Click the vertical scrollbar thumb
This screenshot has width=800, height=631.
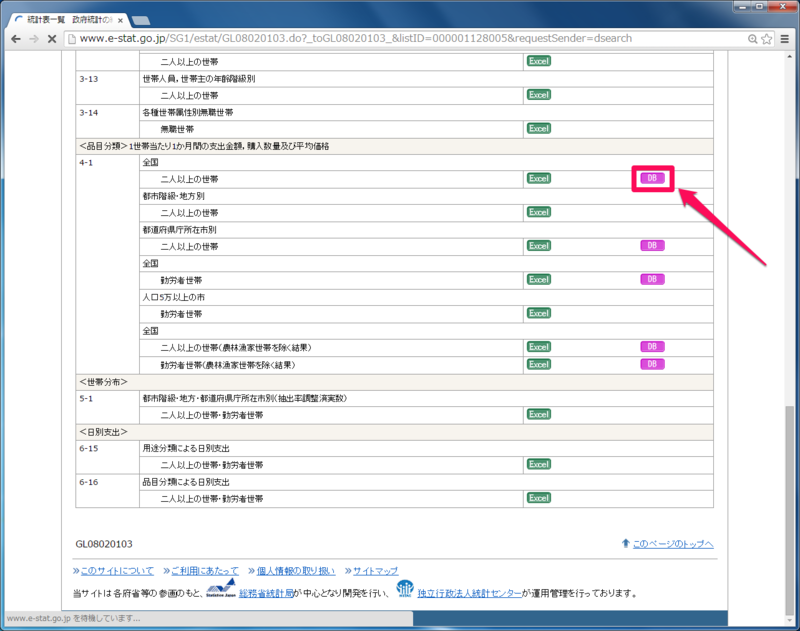(x=790, y=510)
